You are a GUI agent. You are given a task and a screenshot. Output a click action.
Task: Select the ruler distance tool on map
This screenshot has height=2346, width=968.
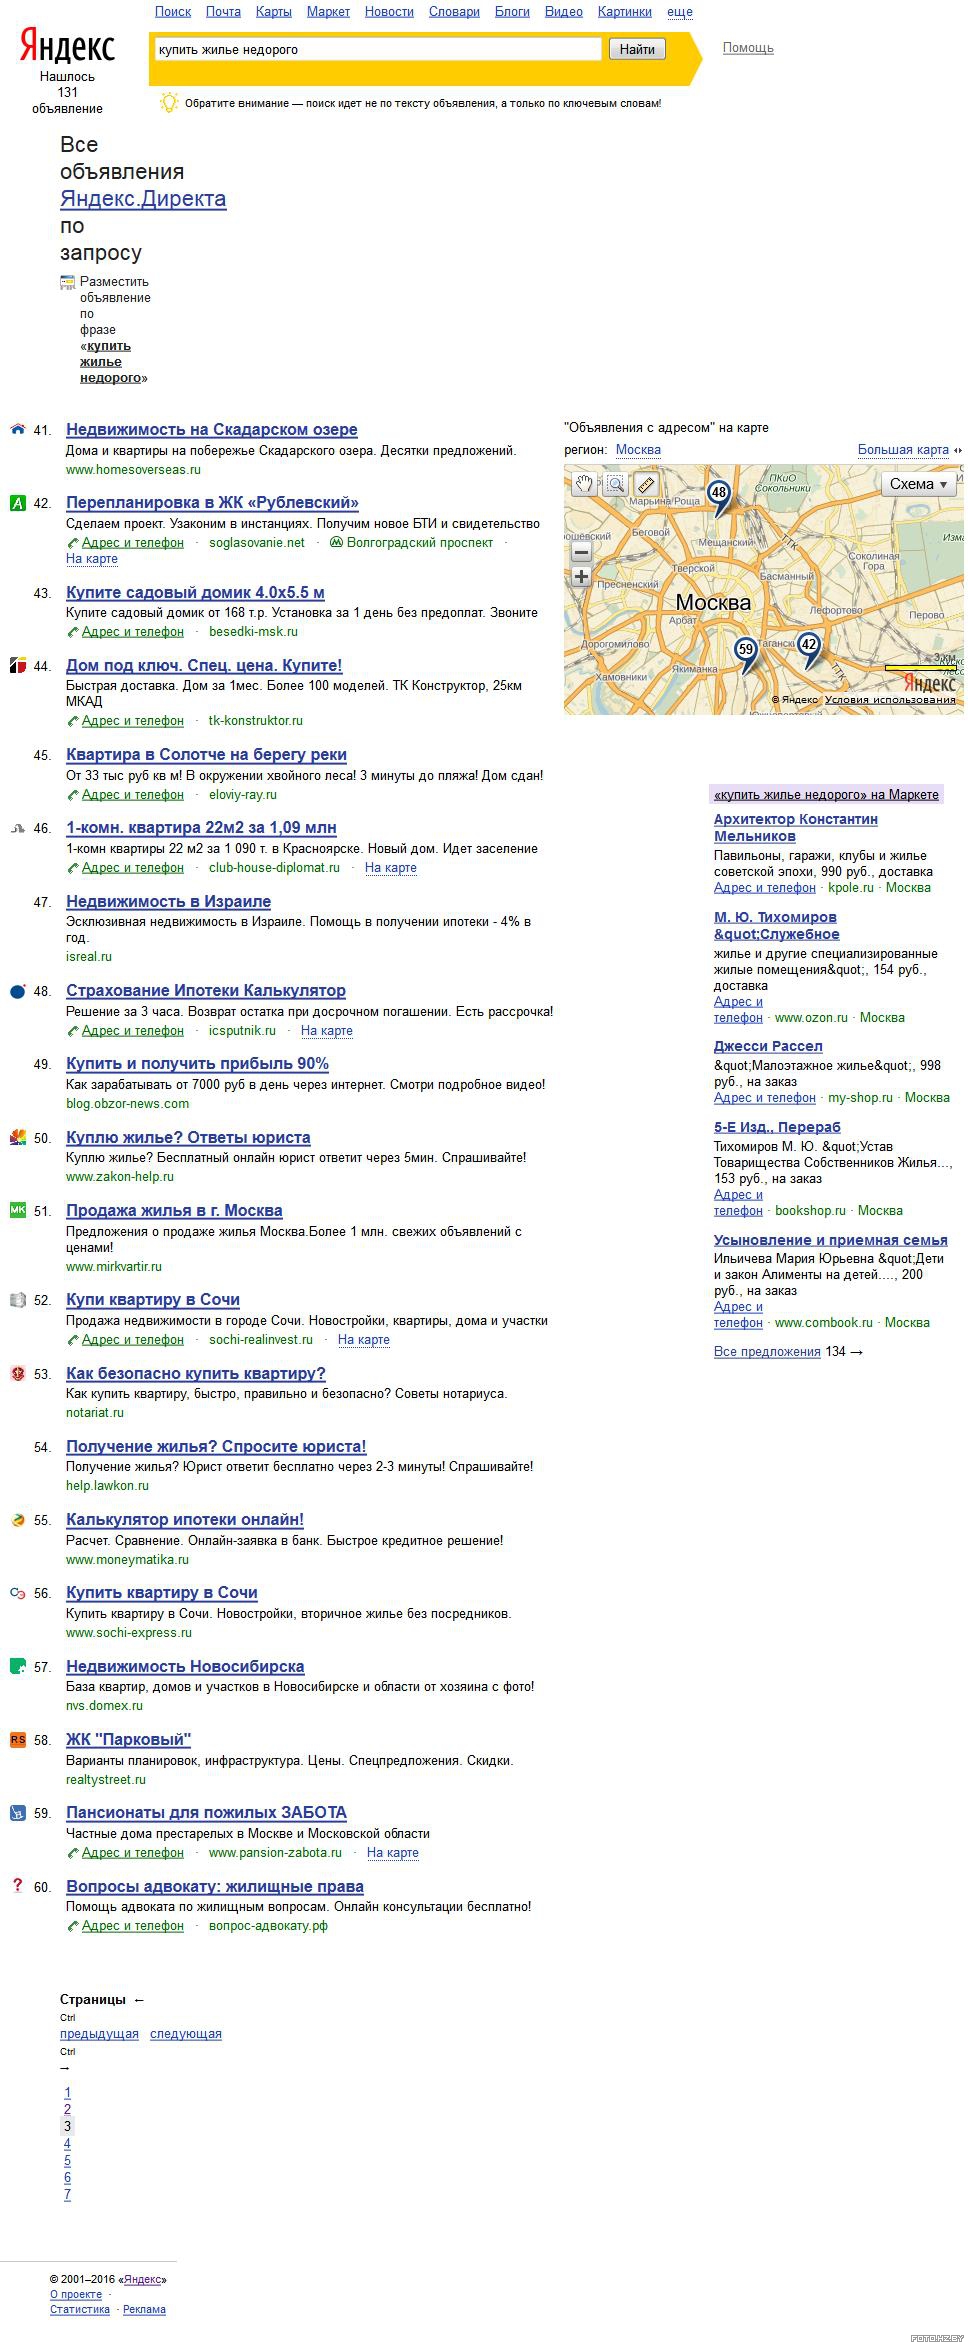click(x=645, y=485)
